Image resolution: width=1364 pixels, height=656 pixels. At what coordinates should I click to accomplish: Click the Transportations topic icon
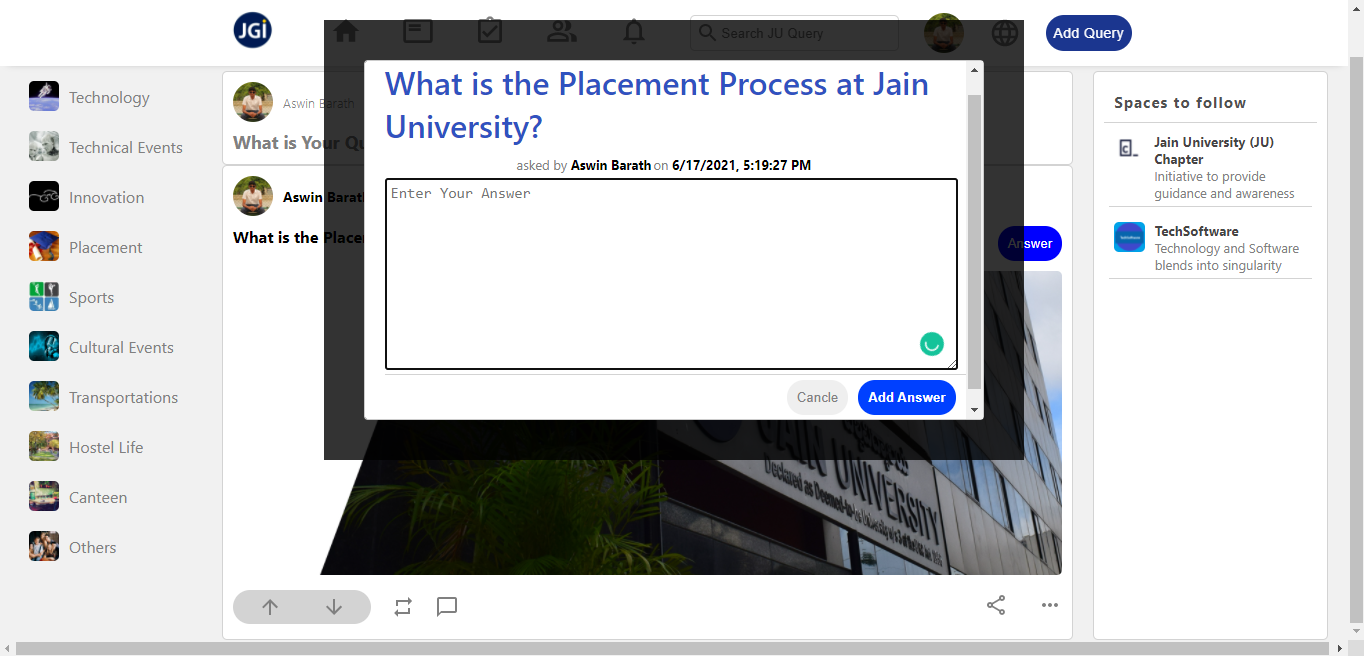click(44, 396)
